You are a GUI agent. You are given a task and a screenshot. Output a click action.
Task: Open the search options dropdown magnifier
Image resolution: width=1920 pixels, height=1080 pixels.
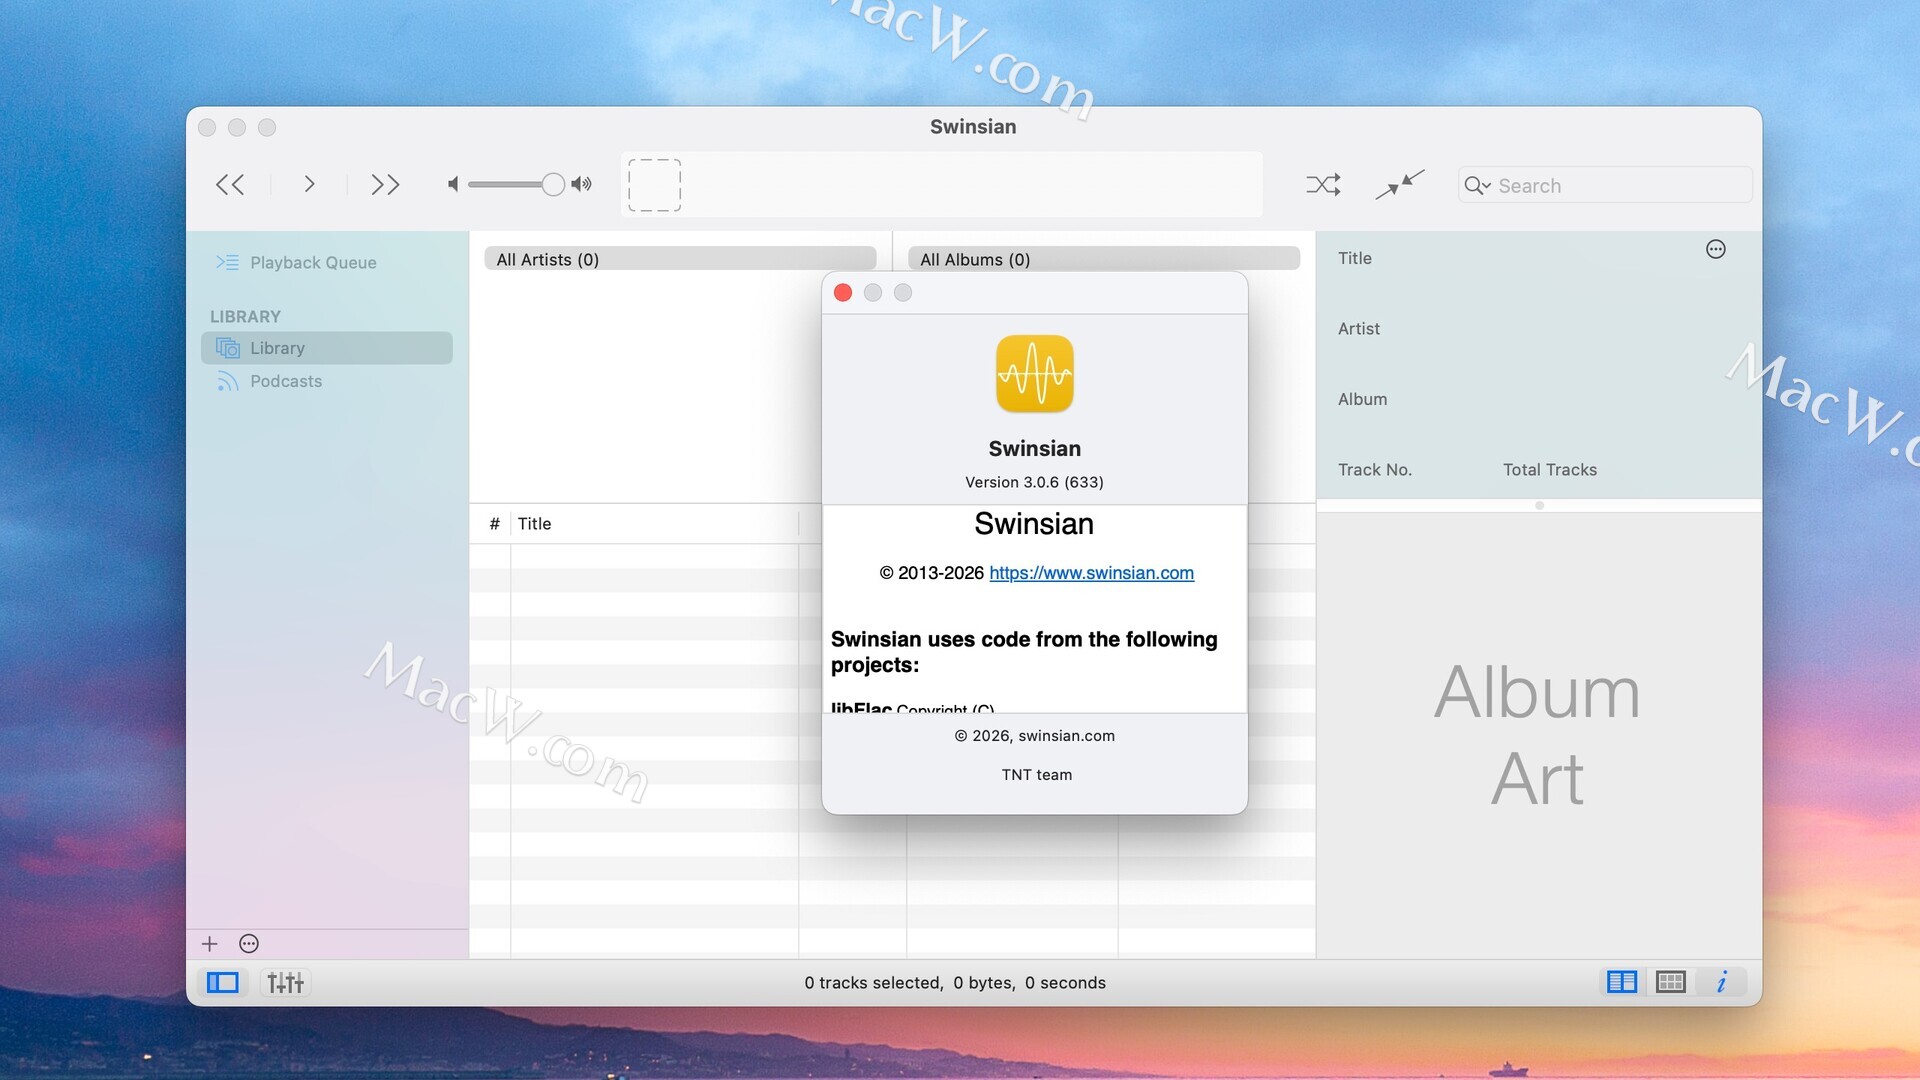click(x=1476, y=186)
